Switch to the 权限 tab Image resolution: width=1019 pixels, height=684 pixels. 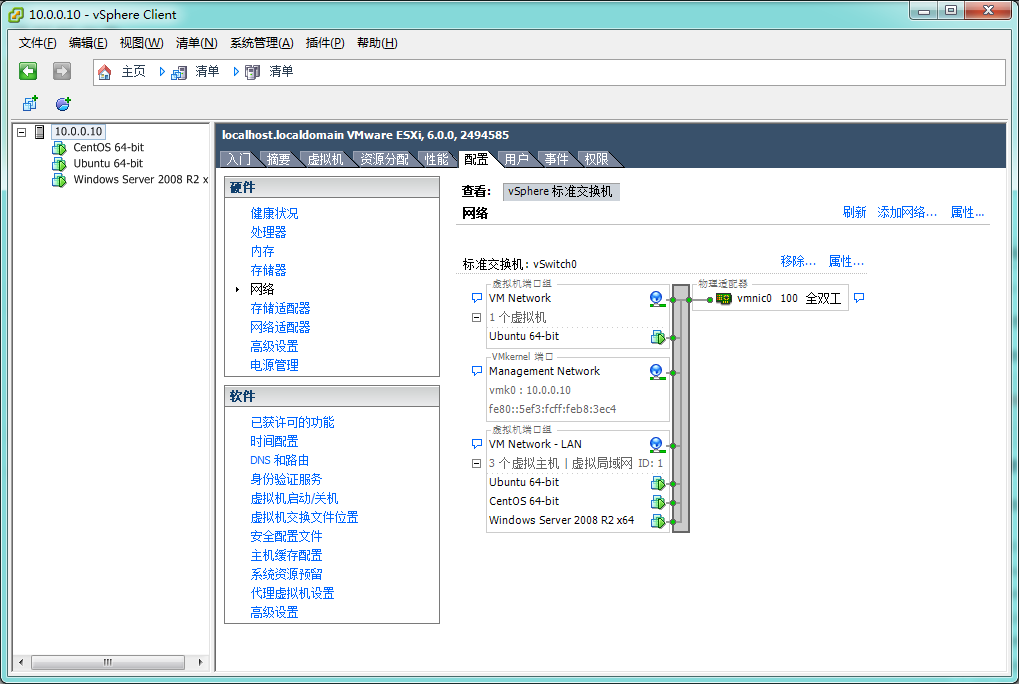tap(597, 159)
